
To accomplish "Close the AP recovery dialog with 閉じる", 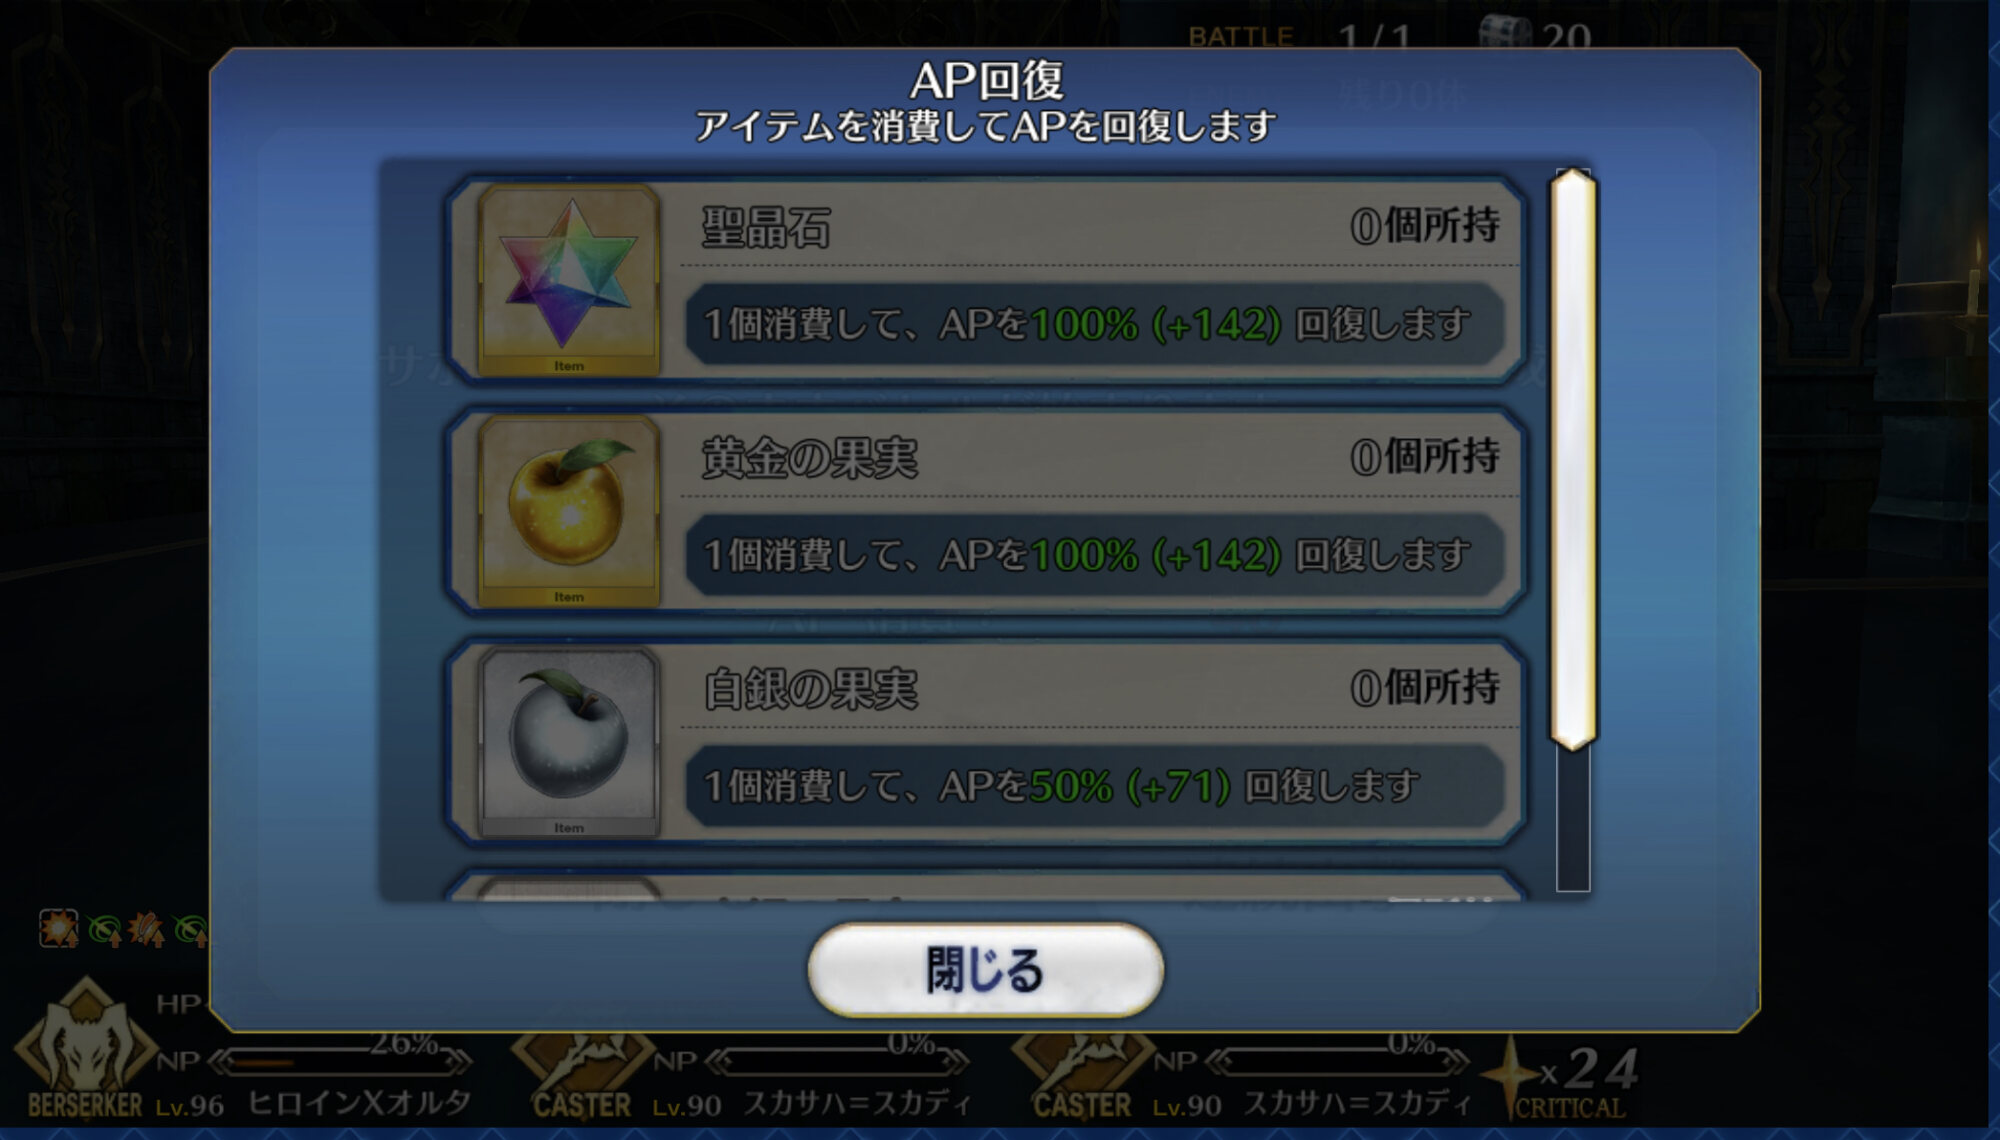I will pos(985,969).
